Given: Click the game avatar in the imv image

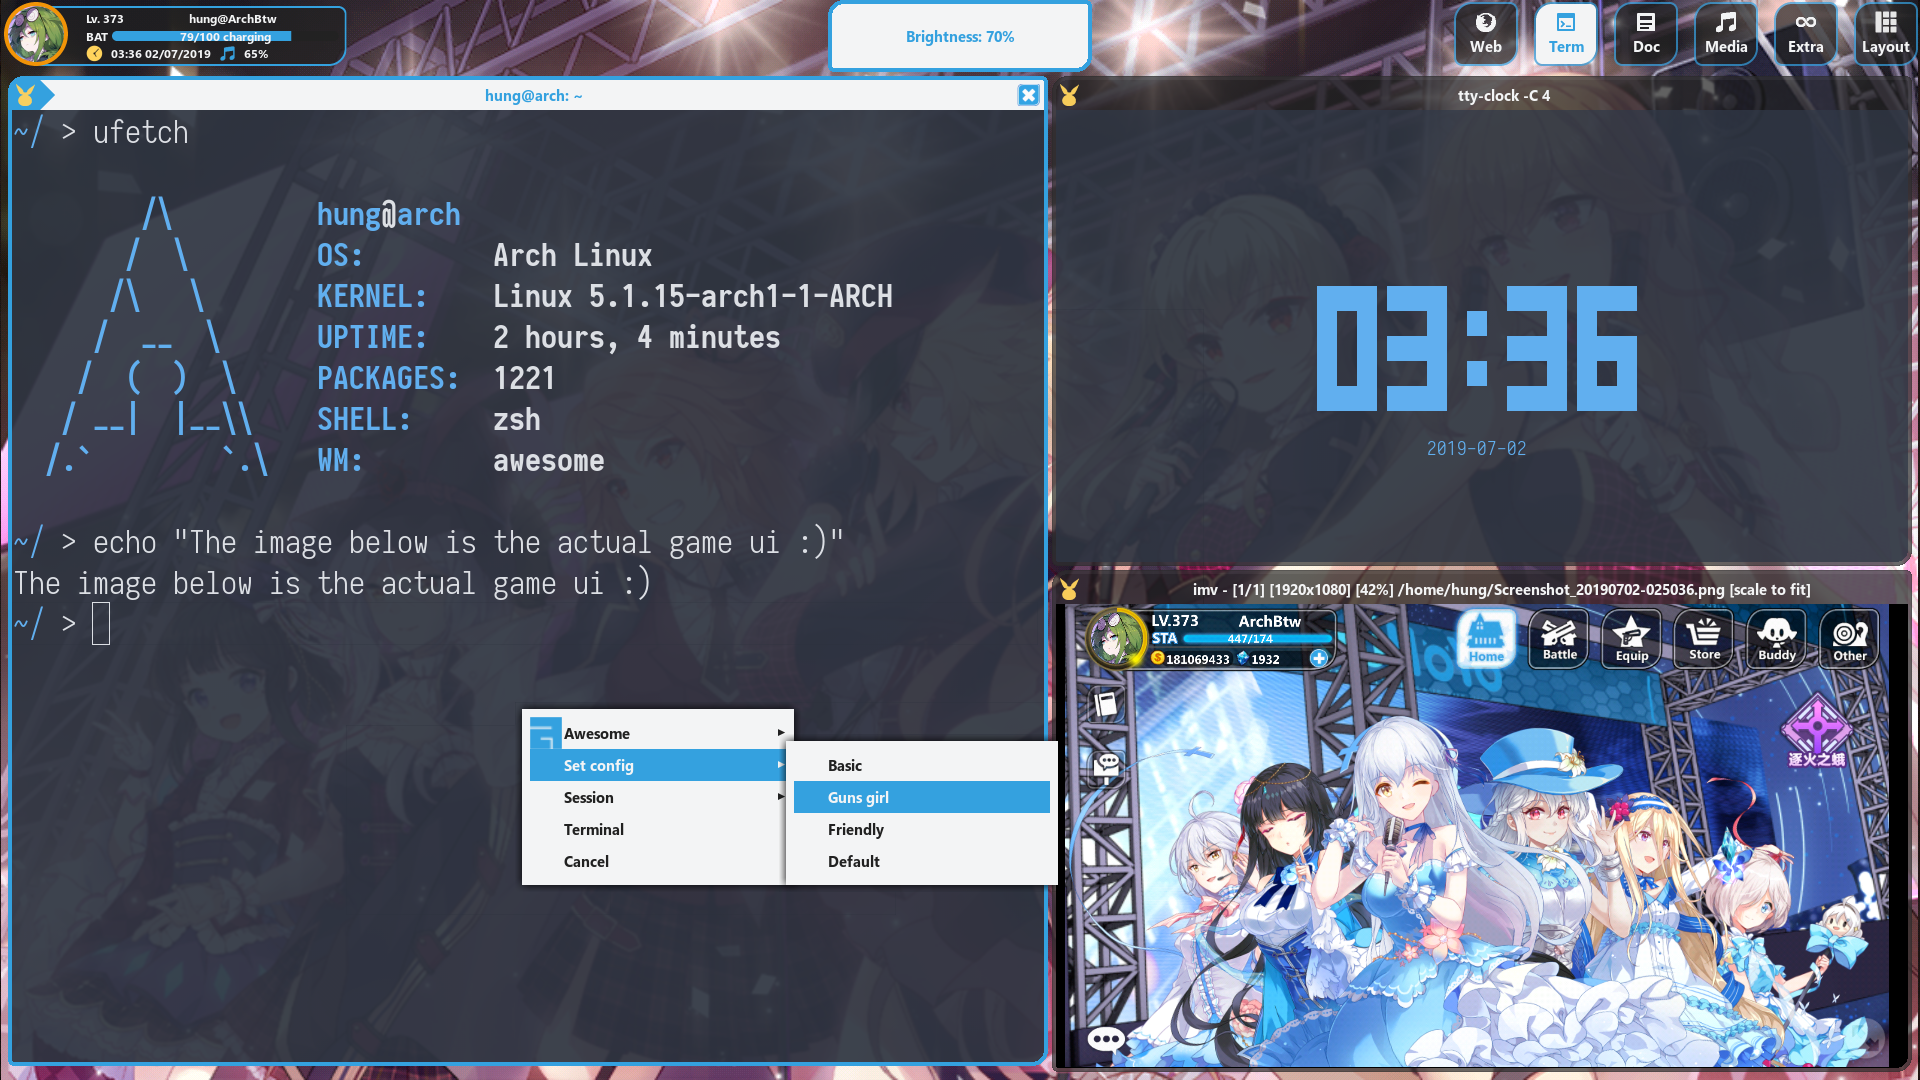Looking at the screenshot, I should 1116,638.
